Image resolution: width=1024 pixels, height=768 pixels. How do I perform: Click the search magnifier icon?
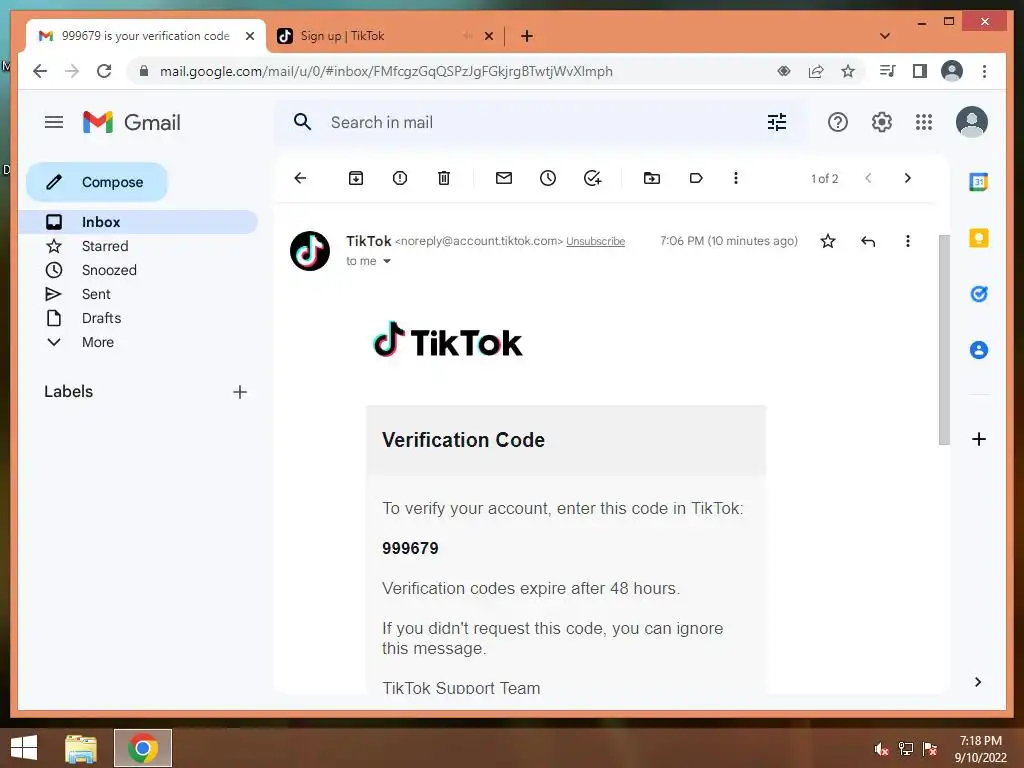click(302, 122)
